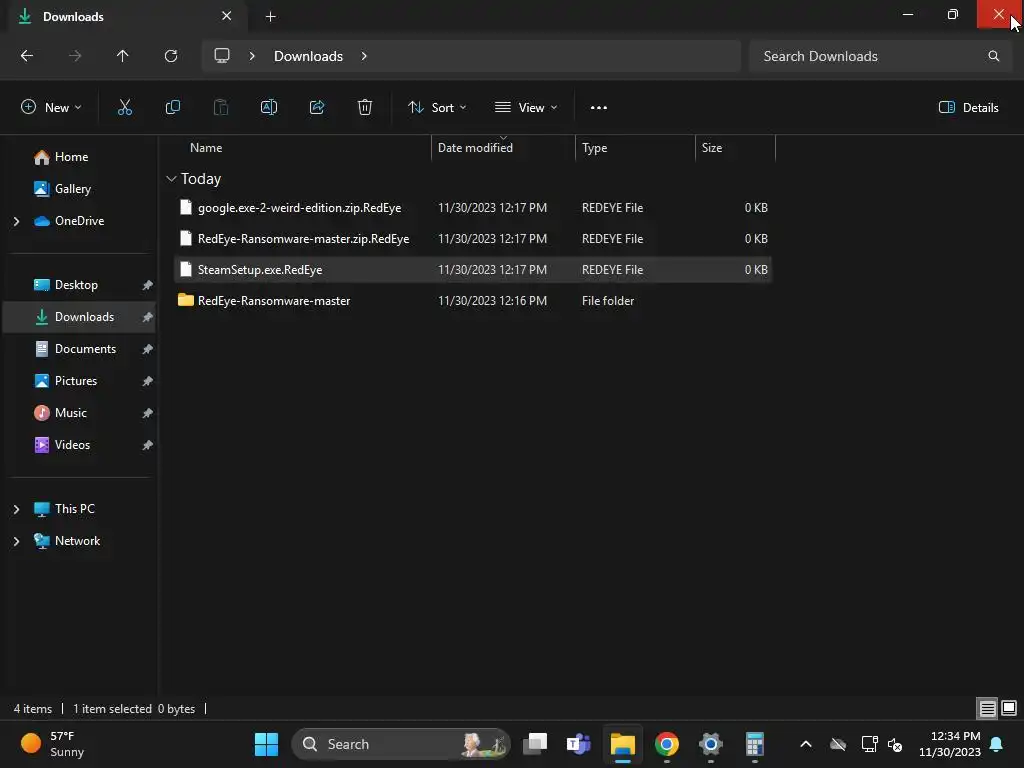Toggle the Details pane
Screen dimensions: 1024x768
[x=968, y=108]
